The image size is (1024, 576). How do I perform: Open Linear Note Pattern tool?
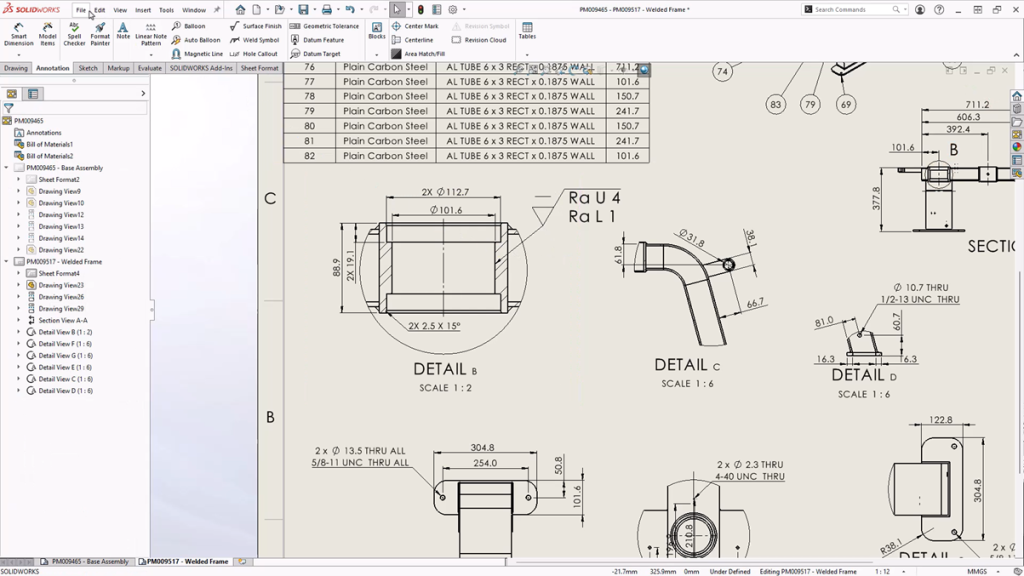point(151,33)
